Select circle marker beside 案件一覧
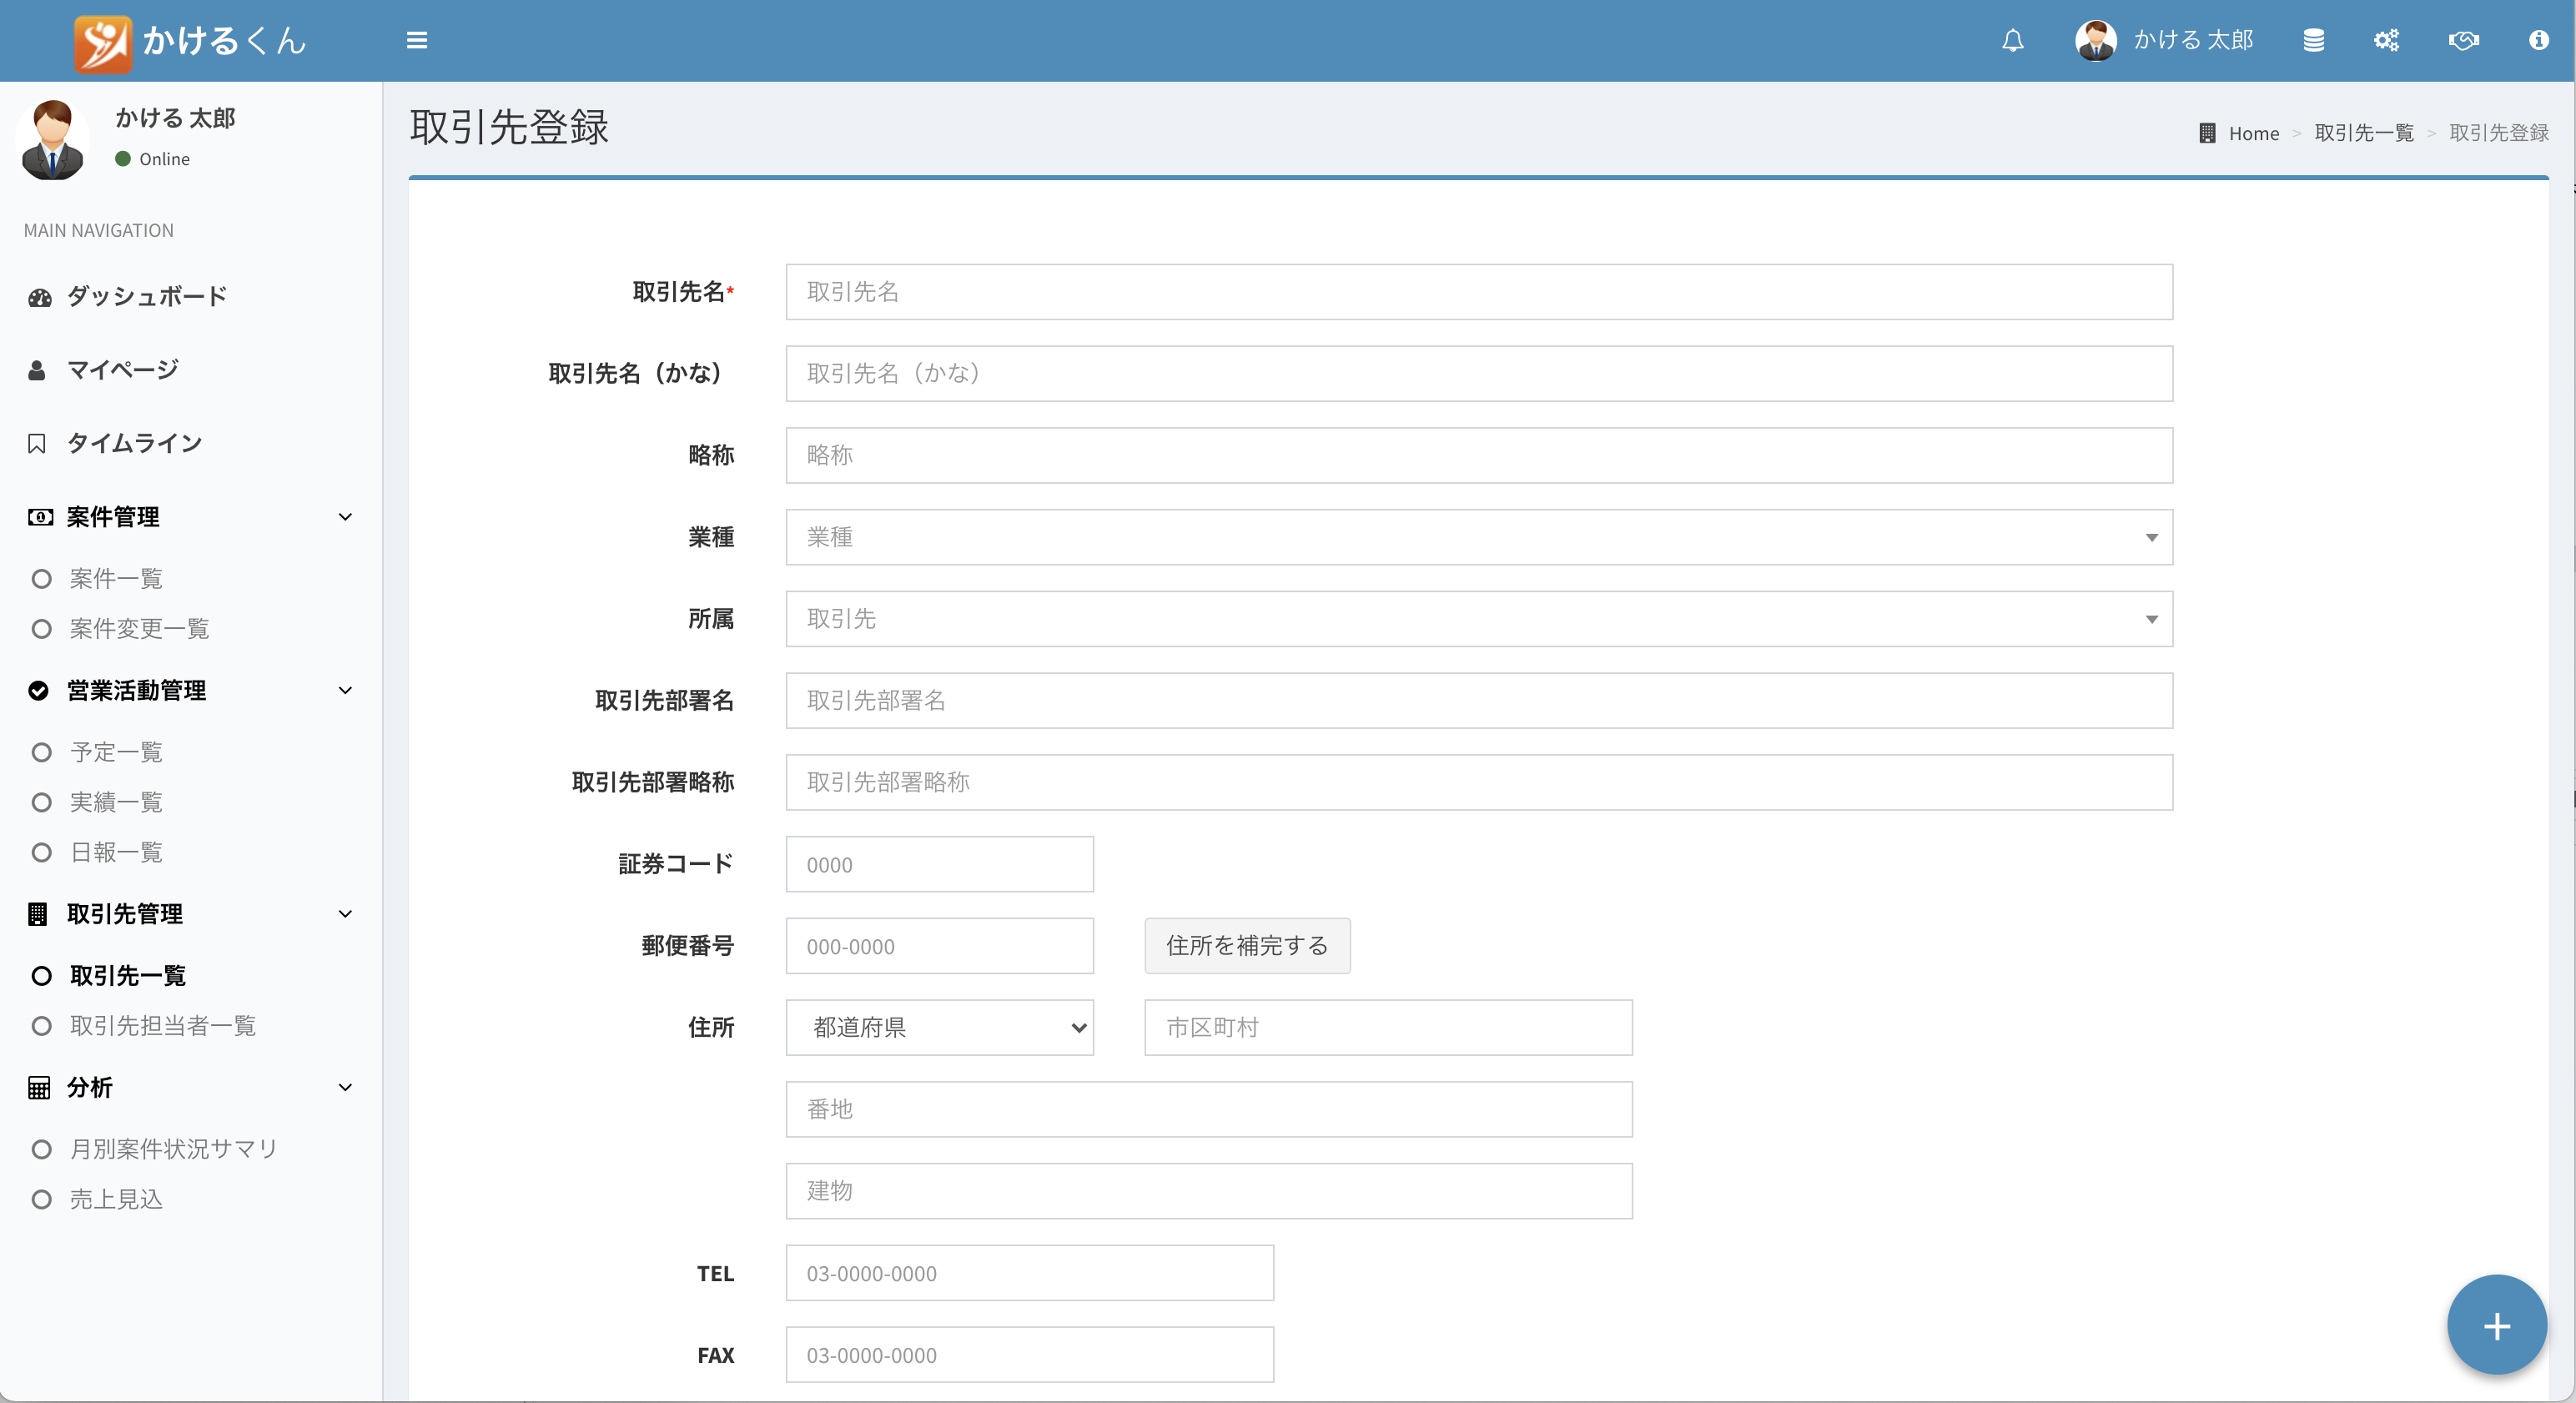This screenshot has height=1403, width=2576. coord(42,579)
